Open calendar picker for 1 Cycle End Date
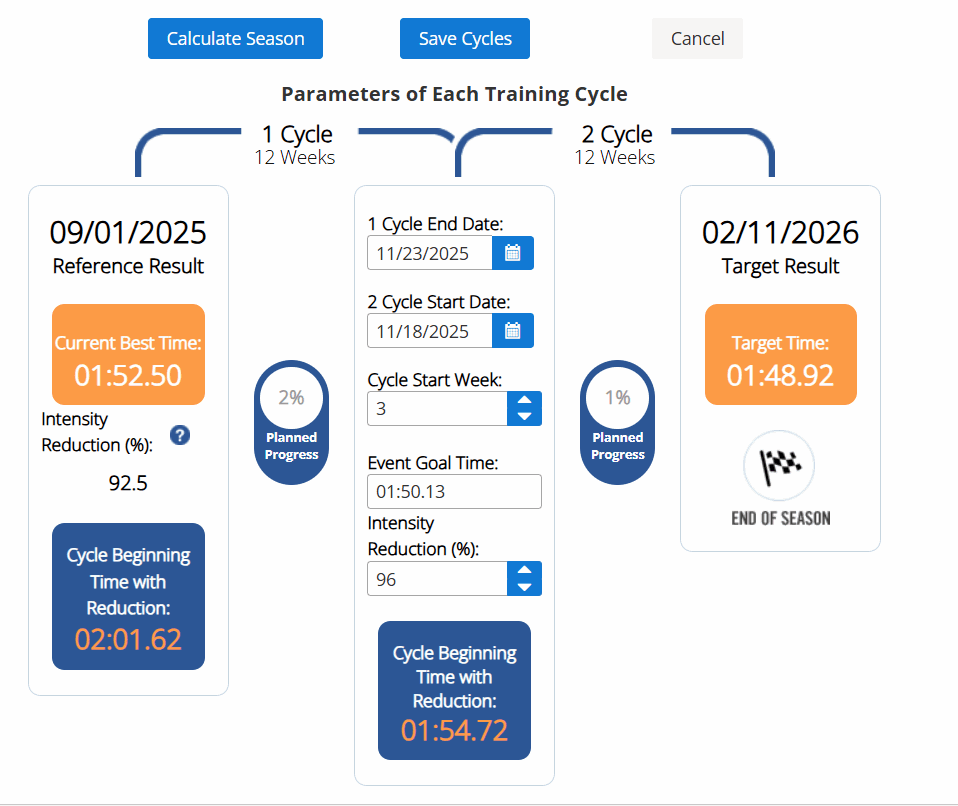The image size is (958, 806). pos(513,253)
